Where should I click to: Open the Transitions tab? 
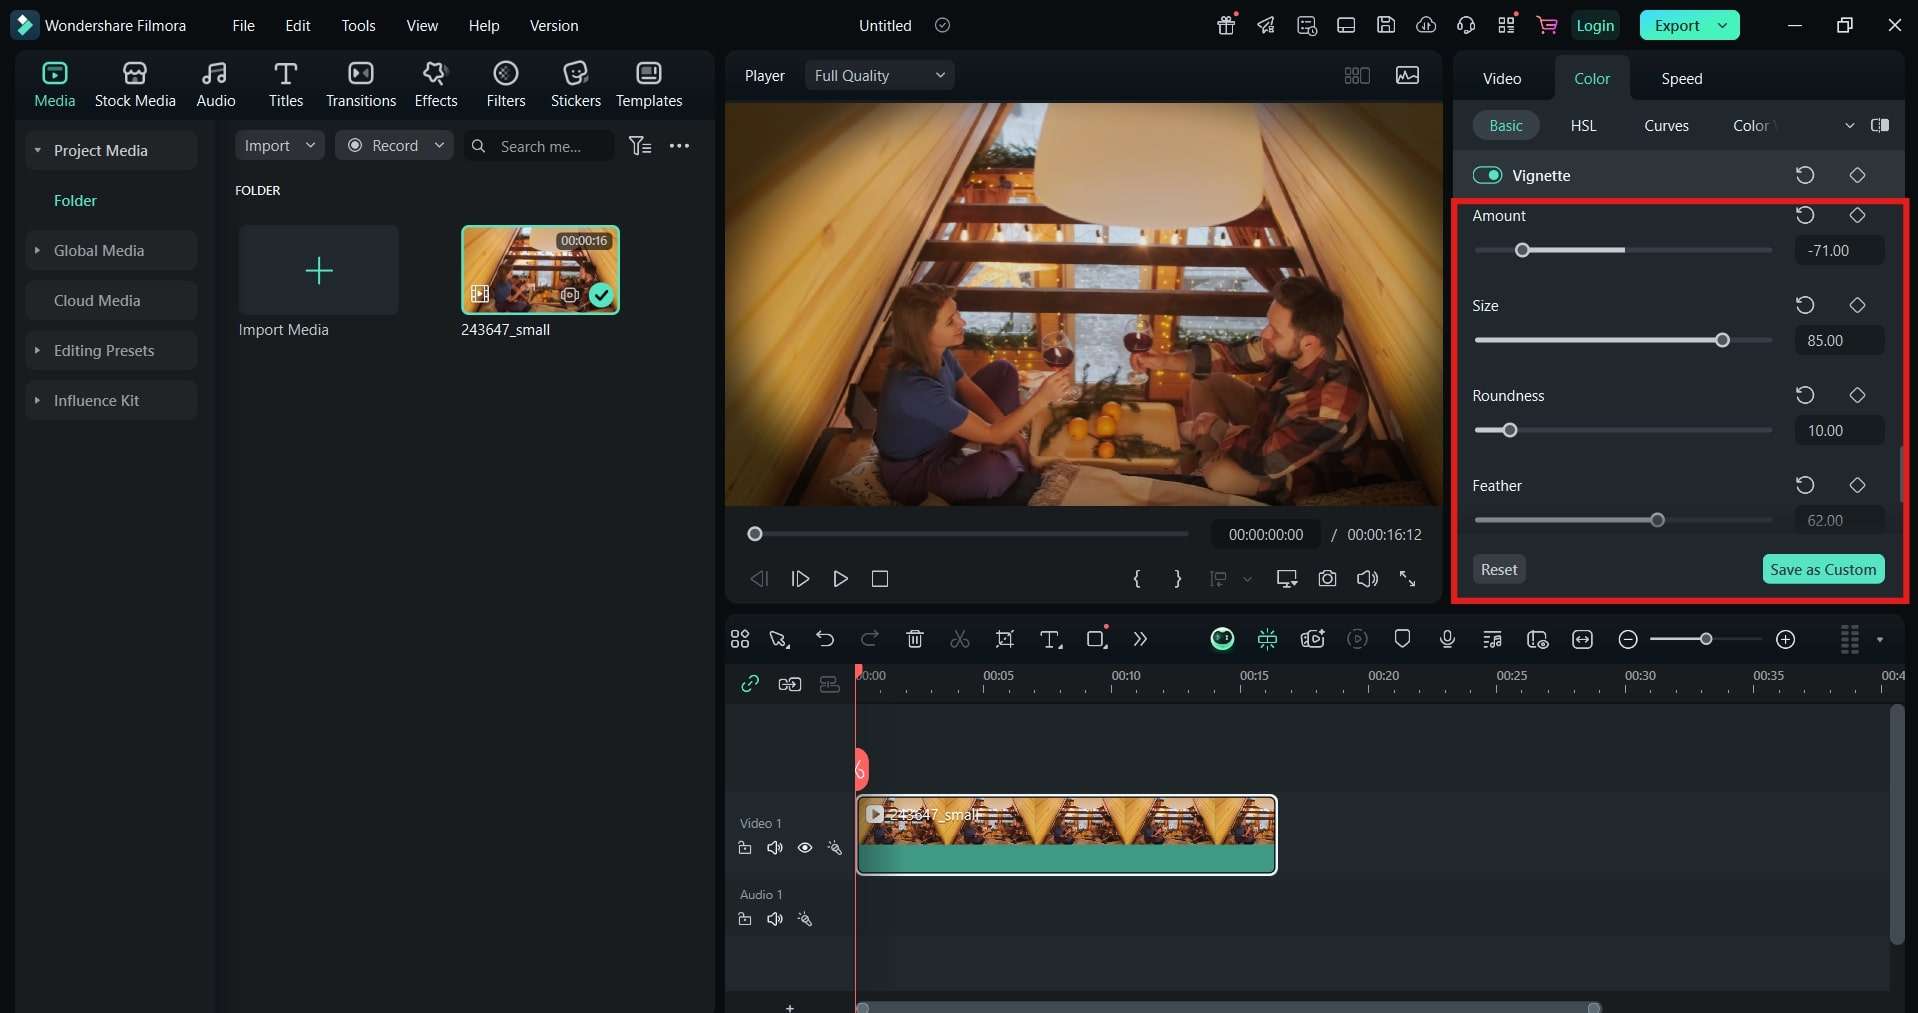[361, 84]
